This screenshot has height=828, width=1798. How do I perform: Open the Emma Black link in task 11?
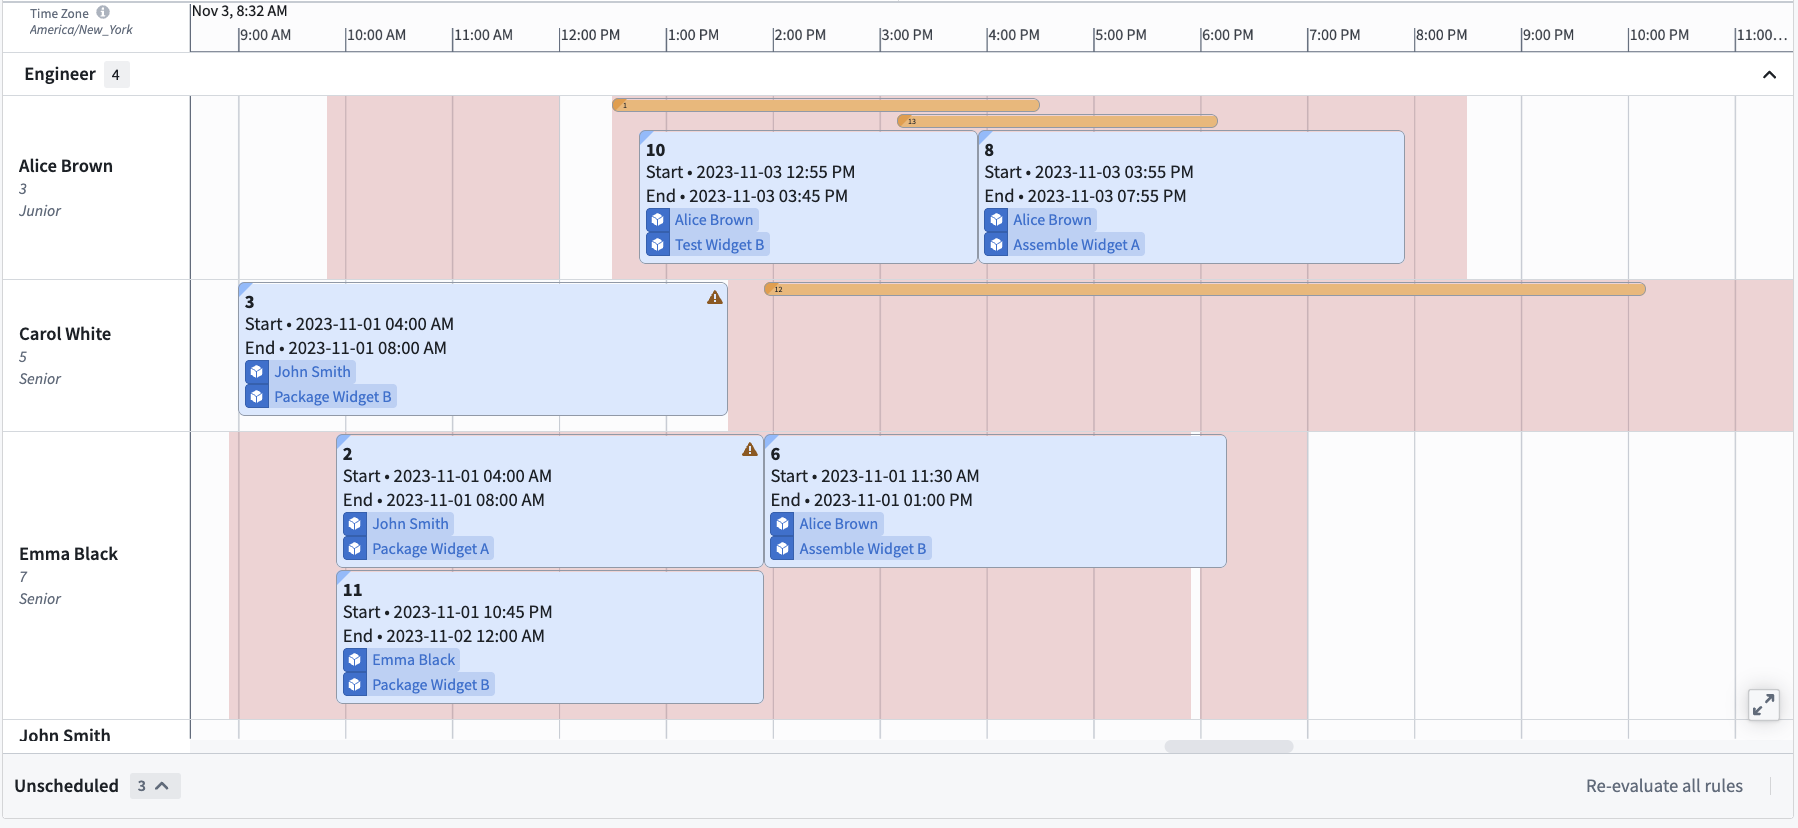point(414,660)
